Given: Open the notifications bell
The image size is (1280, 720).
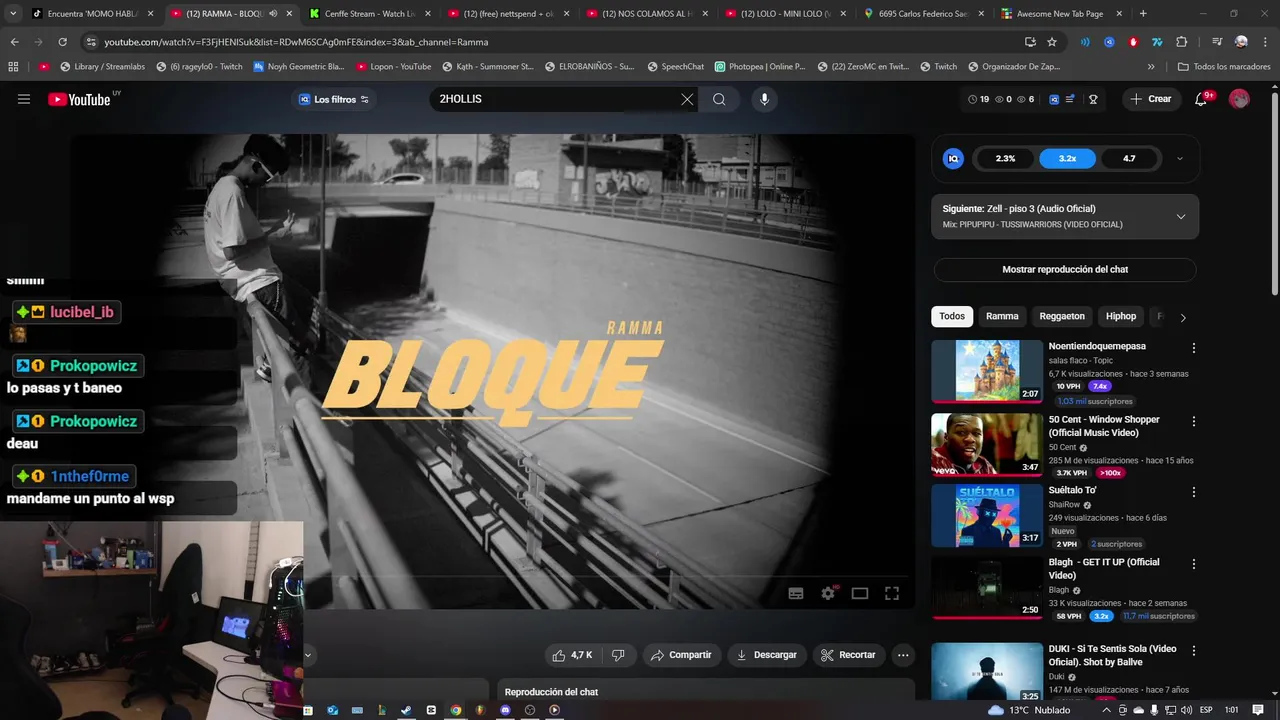Looking at the screenshot, I should 1201,99.
